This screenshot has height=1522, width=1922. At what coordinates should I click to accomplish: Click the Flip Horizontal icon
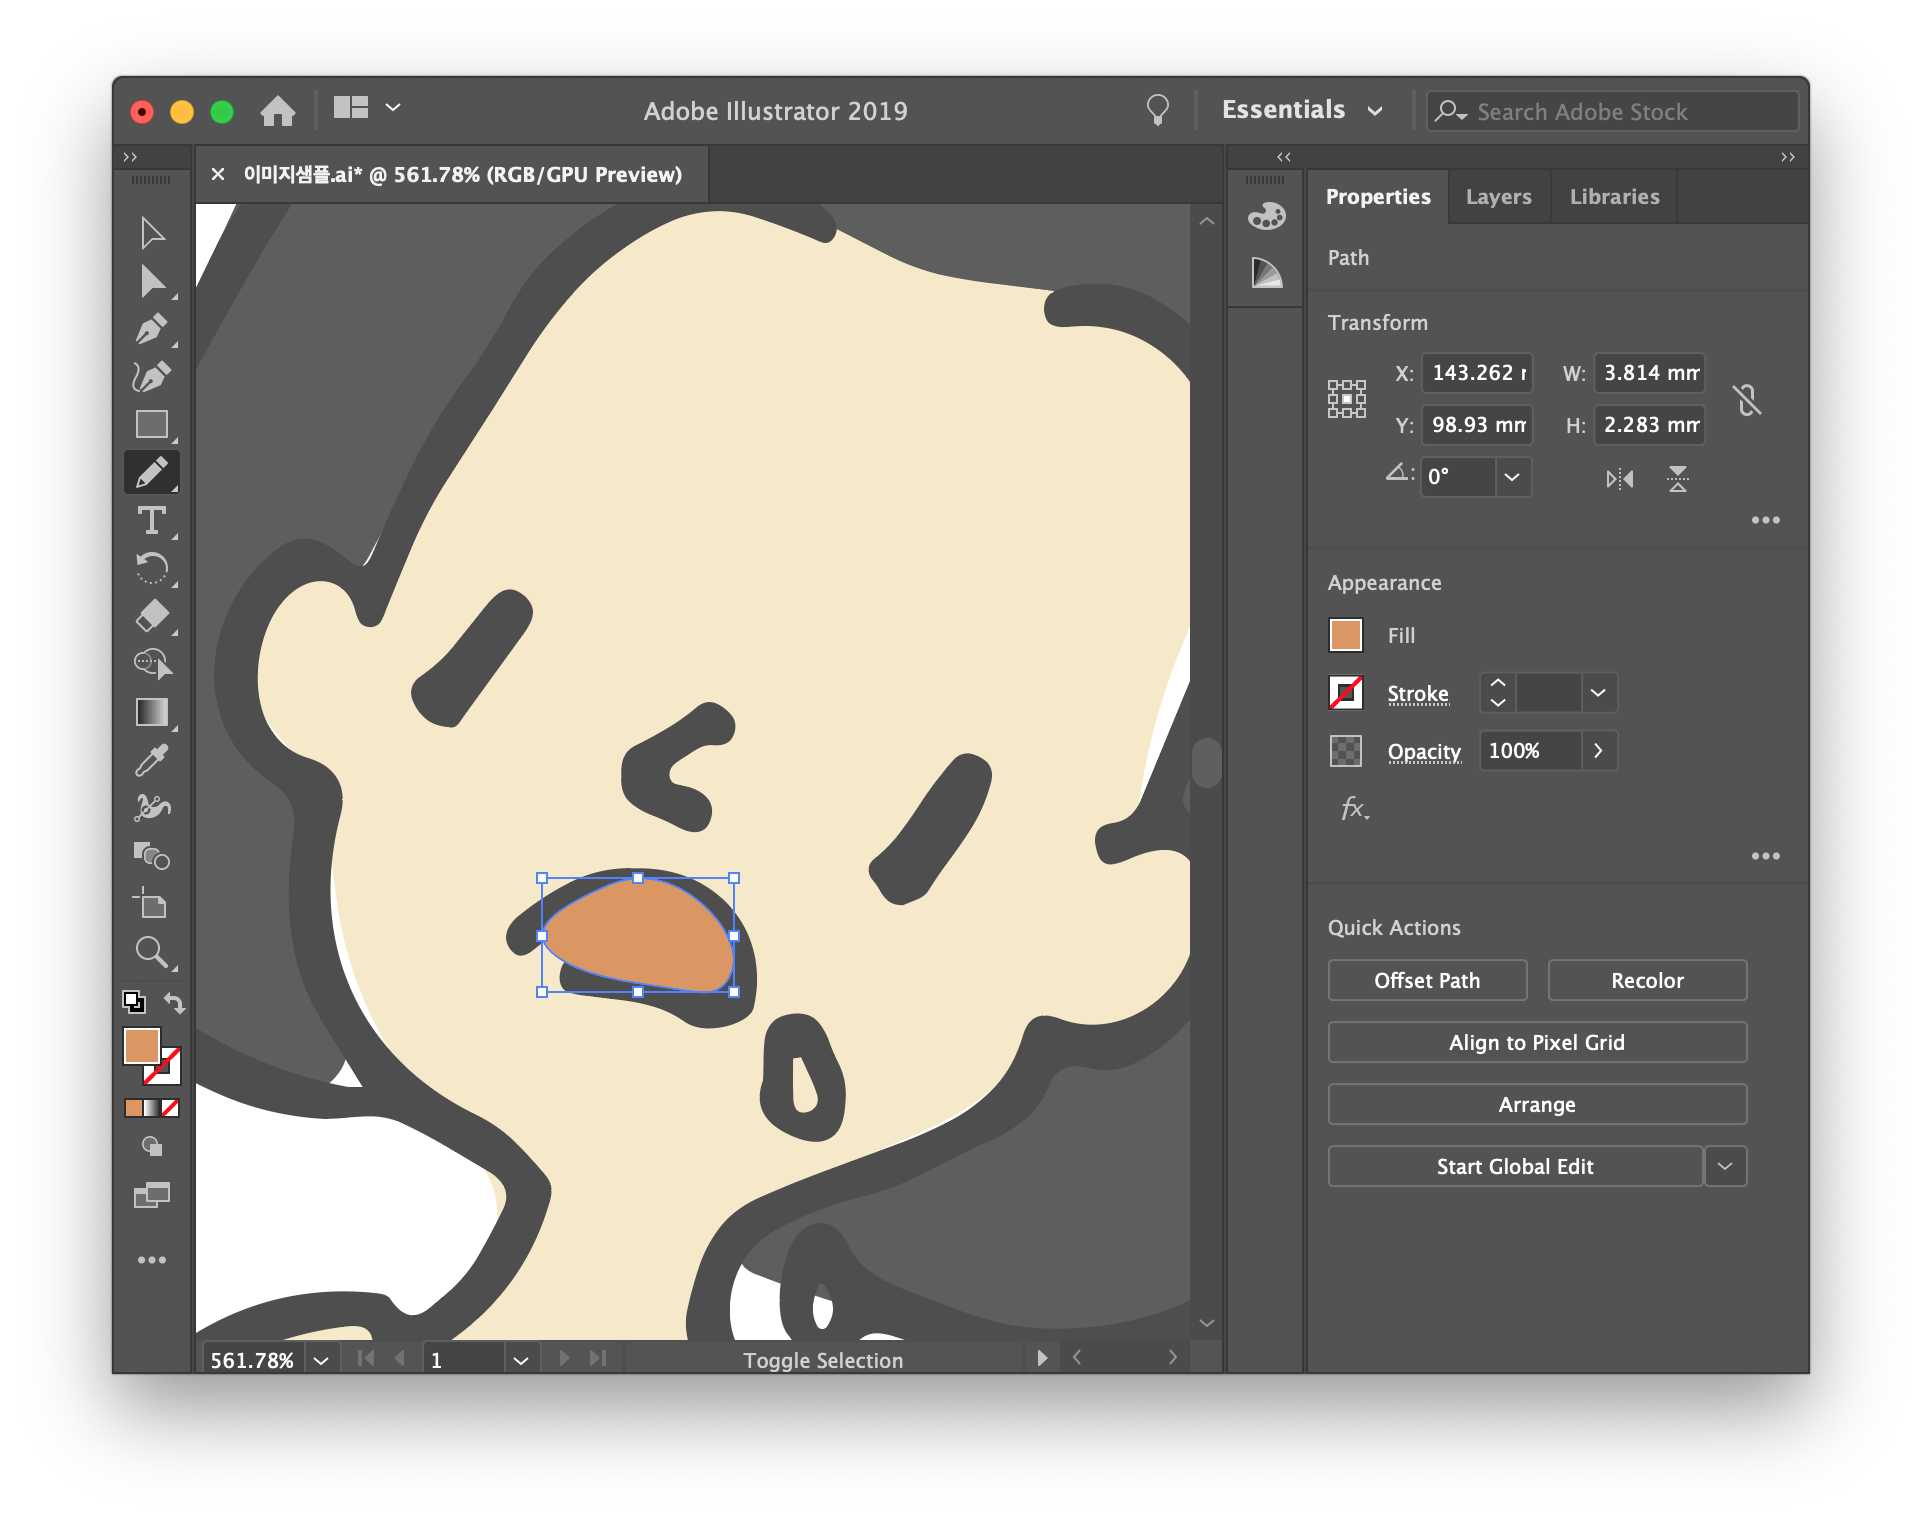pos(1620,479)
